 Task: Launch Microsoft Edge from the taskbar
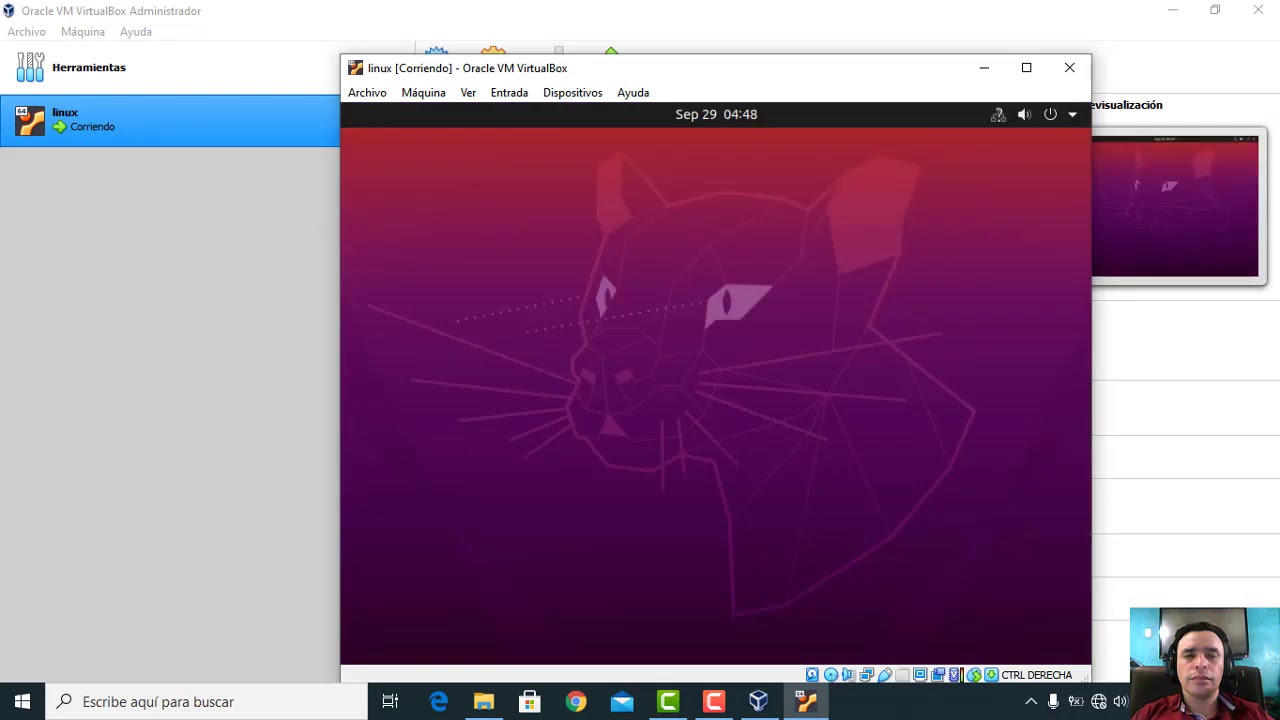(x=438, y=701)
